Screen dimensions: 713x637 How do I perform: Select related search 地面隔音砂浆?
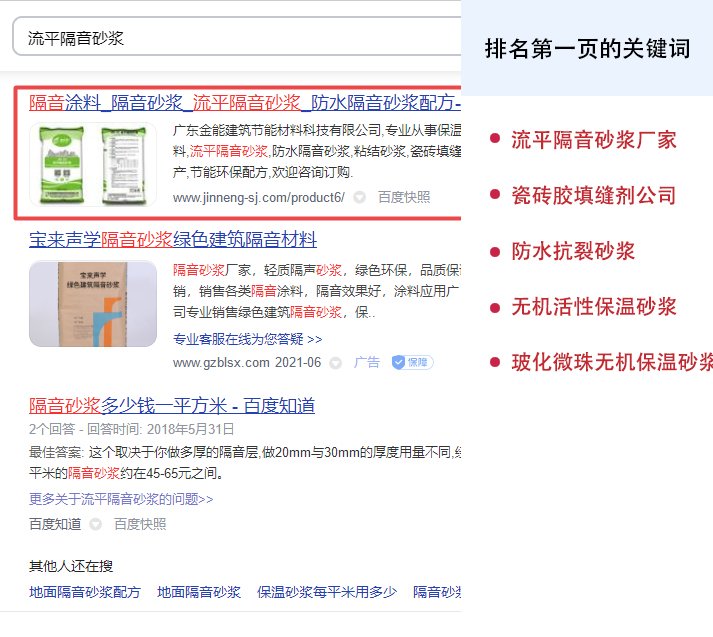click(x=199, y=593)
